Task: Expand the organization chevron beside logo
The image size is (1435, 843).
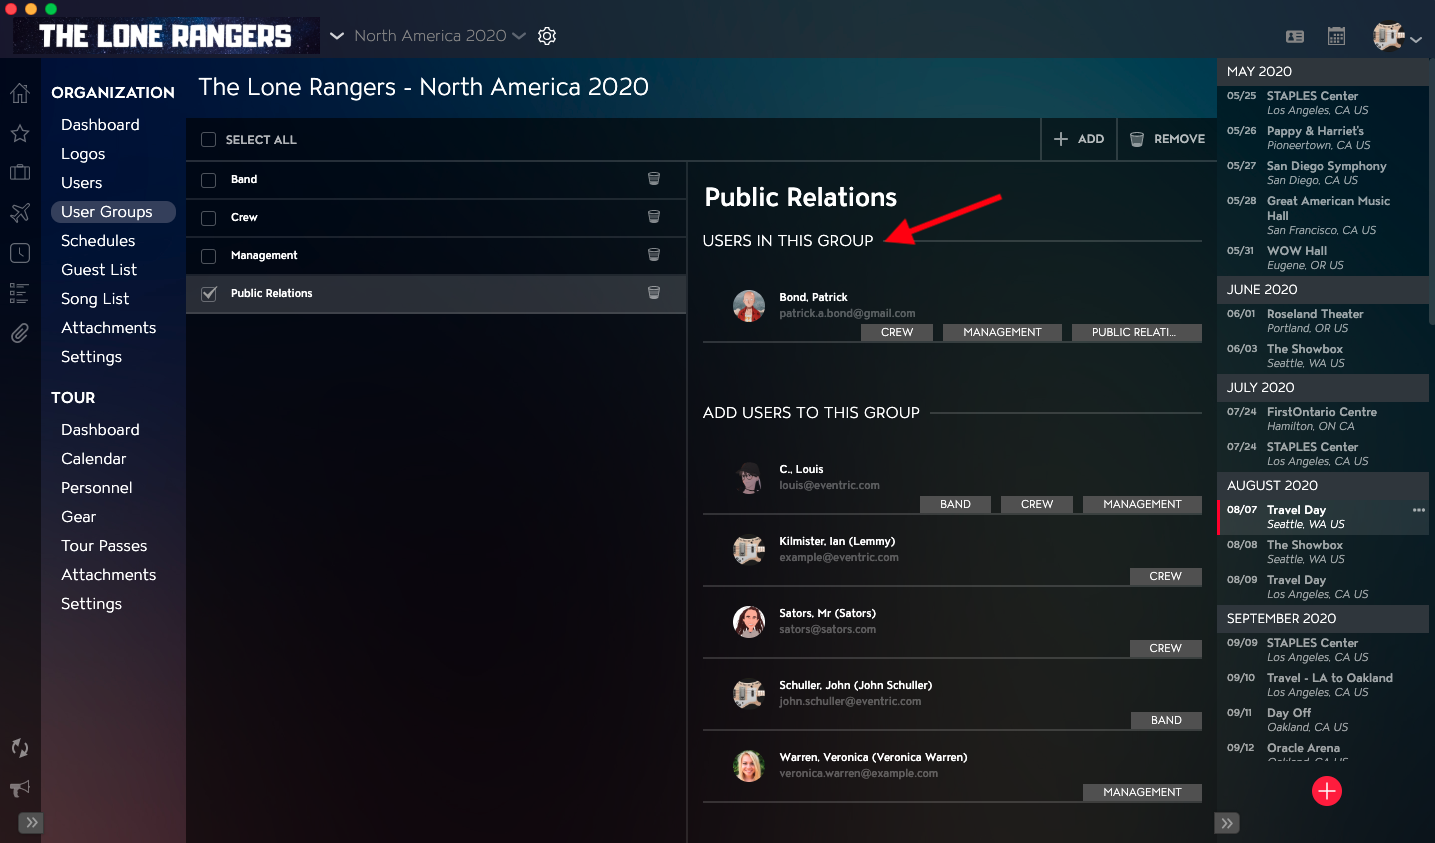Action: click(x=337, y=36)
